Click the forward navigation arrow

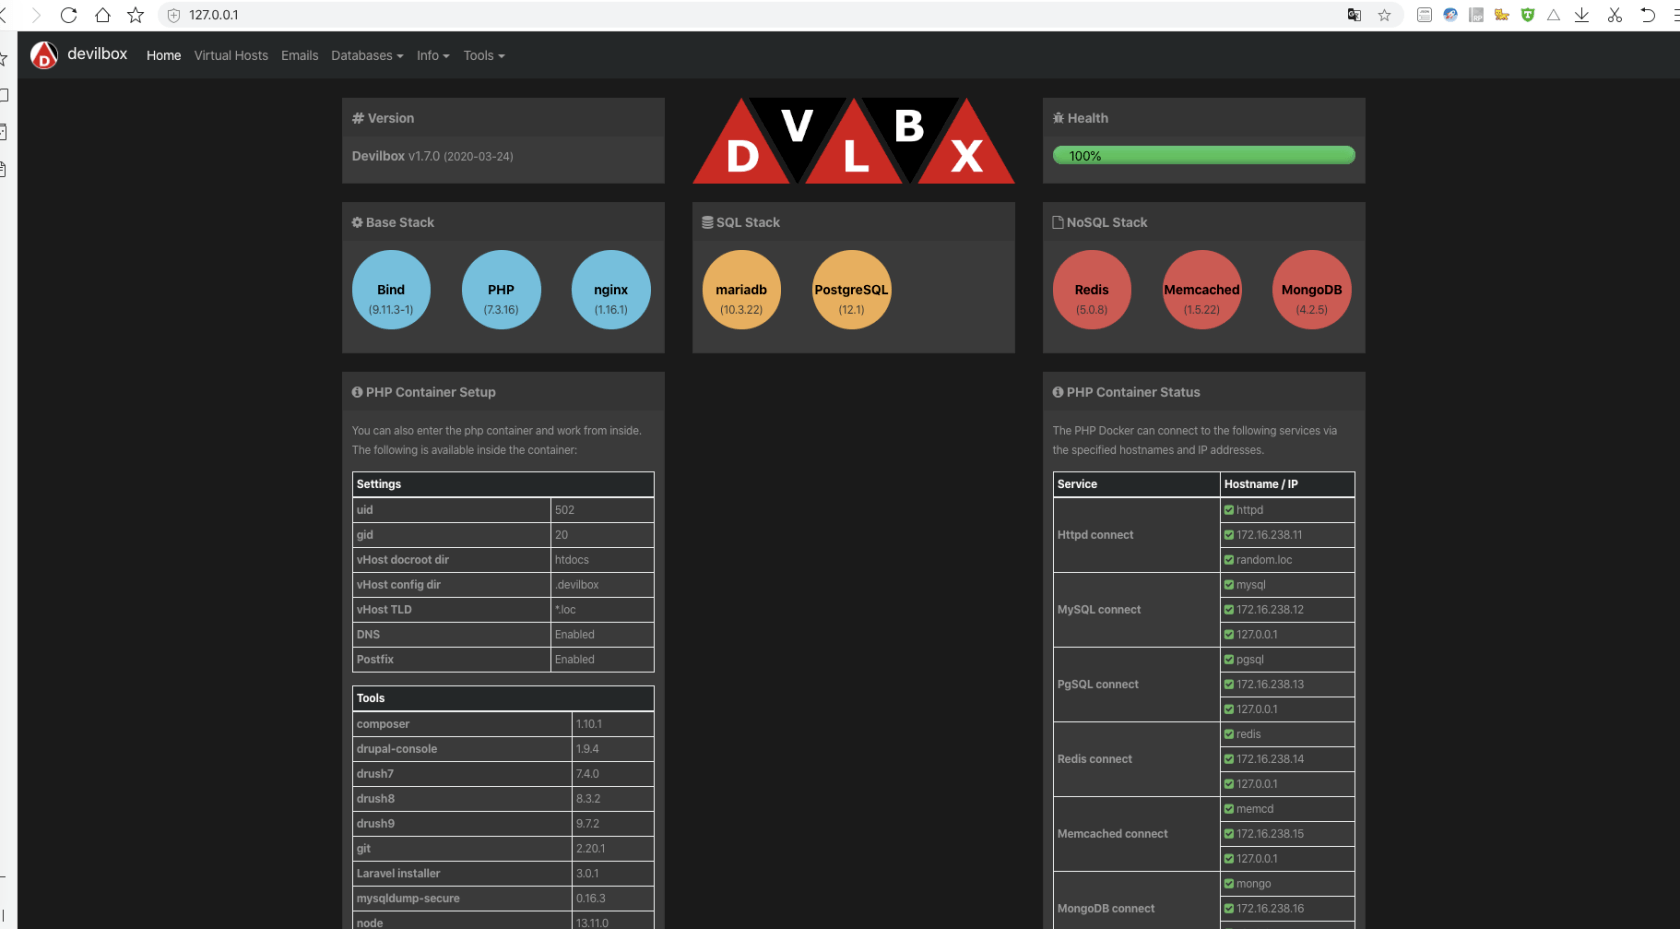pos(36,15)
